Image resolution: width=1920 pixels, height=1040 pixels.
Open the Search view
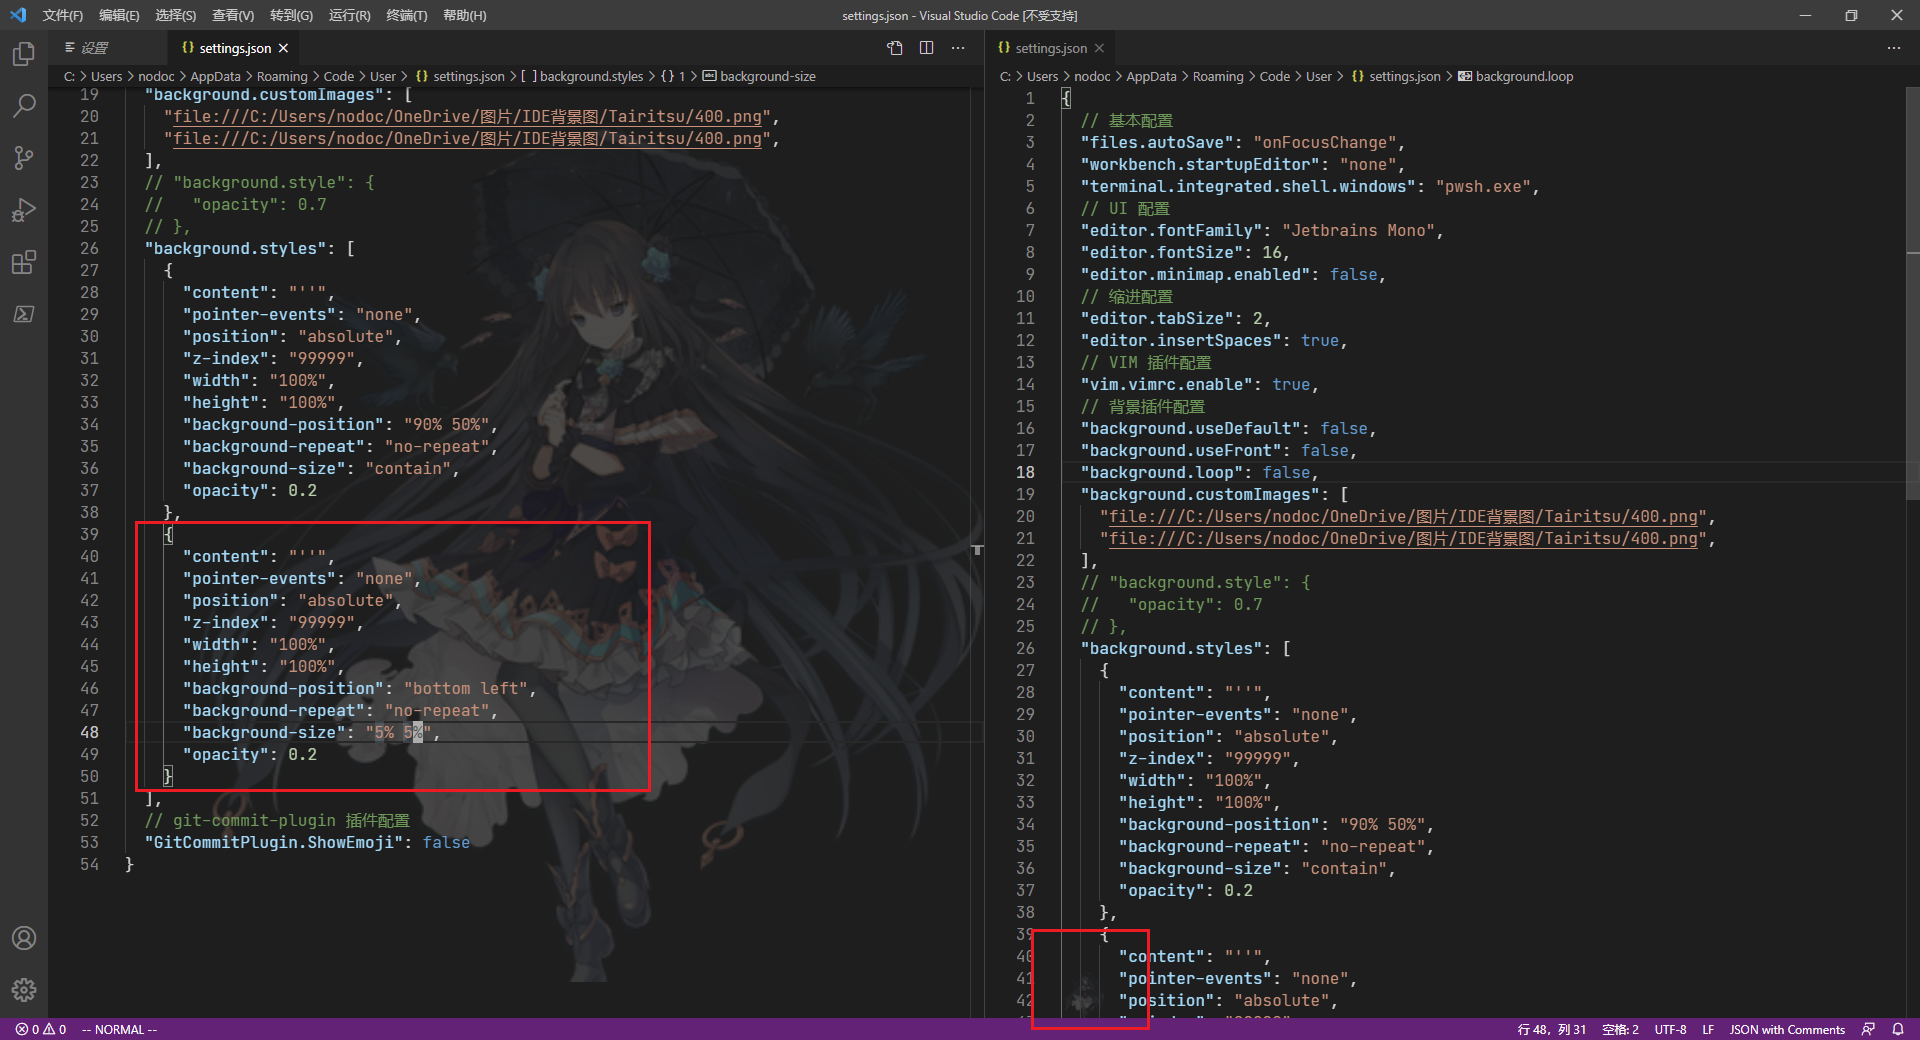click(x=24, y=106)
